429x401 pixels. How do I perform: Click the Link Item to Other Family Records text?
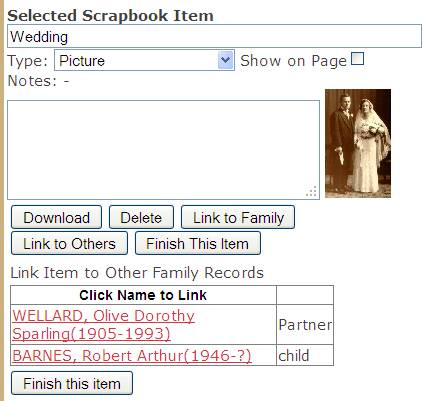(137, 273)
